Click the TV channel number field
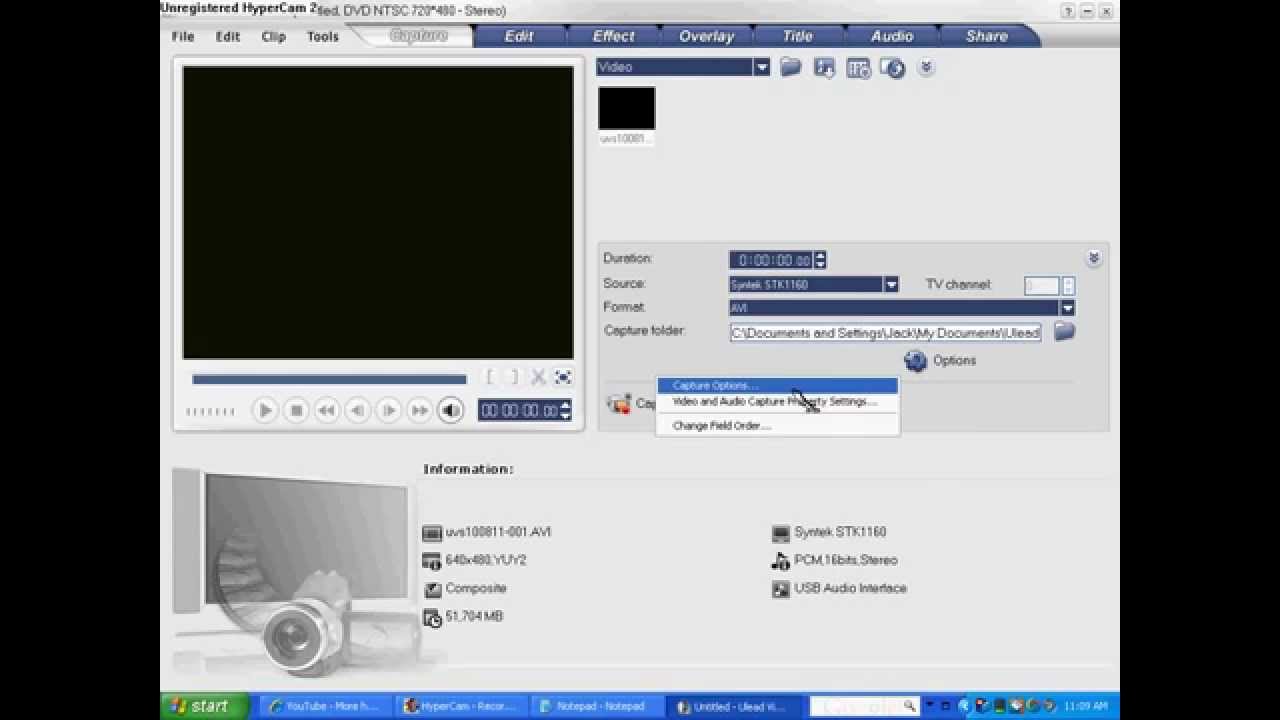 (1041, 286)
